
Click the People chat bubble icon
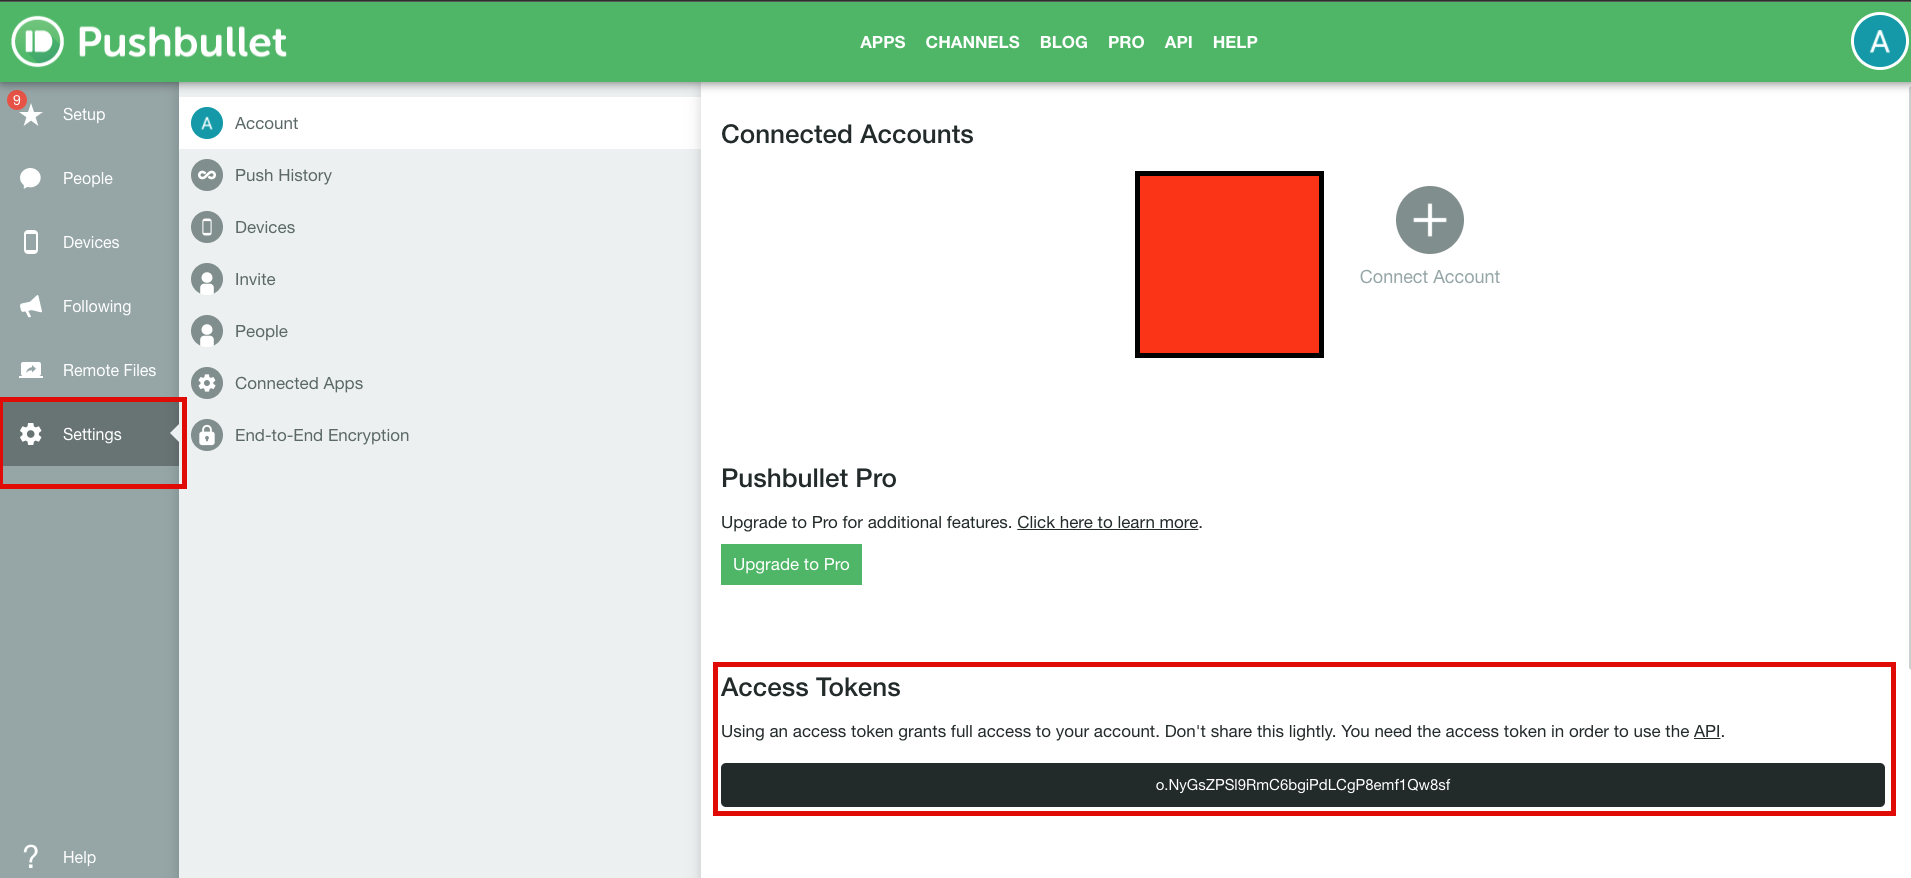31,178
